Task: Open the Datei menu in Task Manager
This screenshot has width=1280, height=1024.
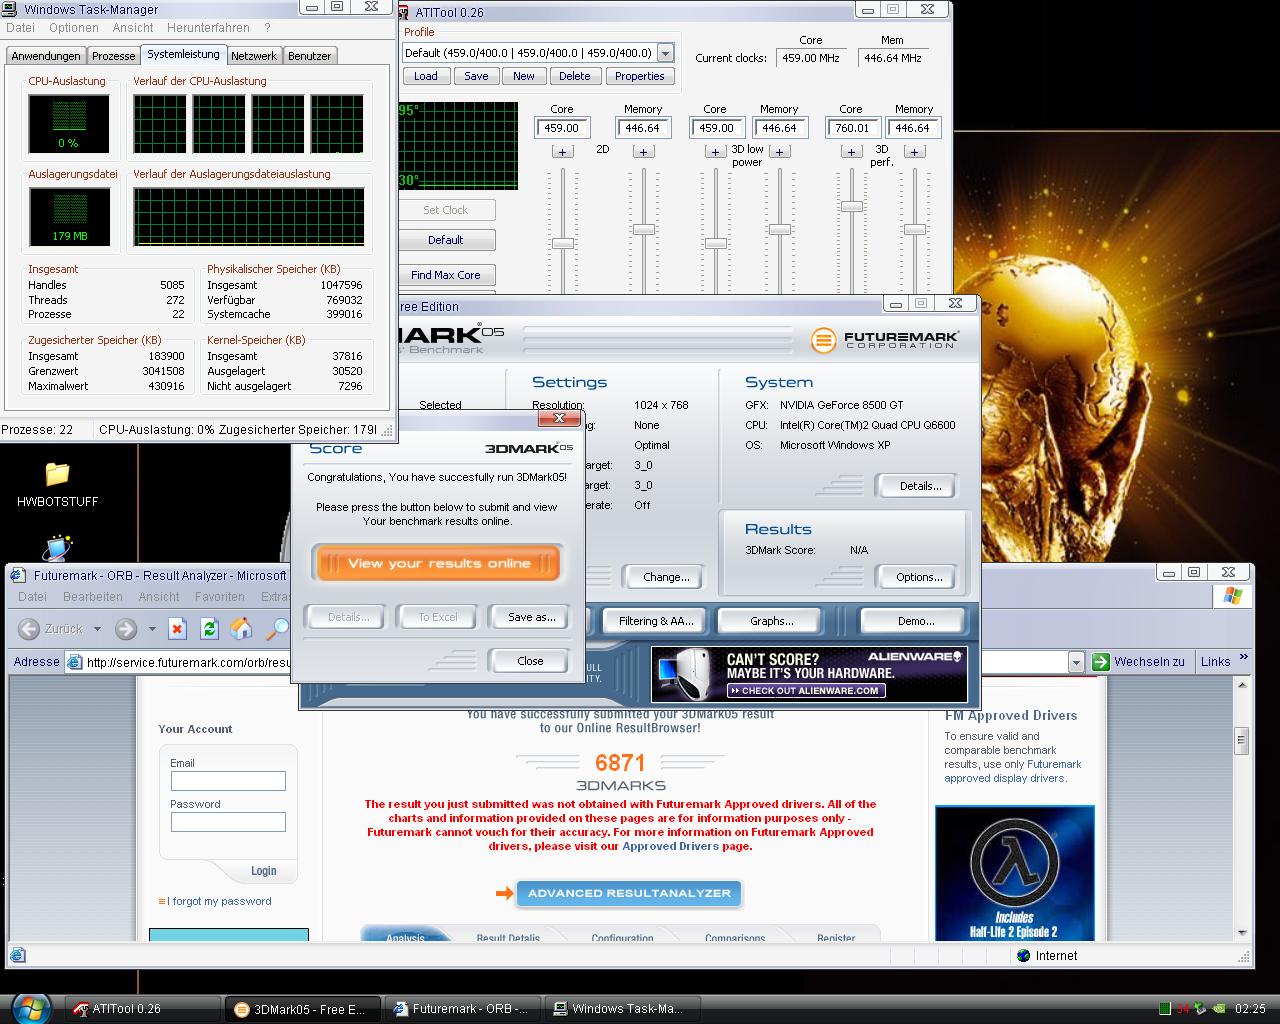Action: tap(20, 28)
